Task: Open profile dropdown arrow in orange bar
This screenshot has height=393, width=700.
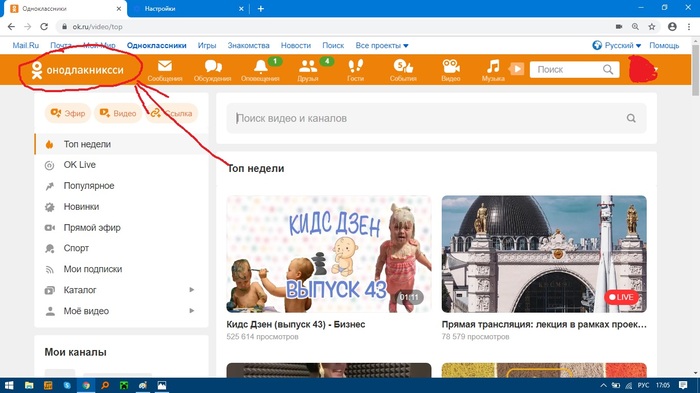Action: [x=656, y=69]
